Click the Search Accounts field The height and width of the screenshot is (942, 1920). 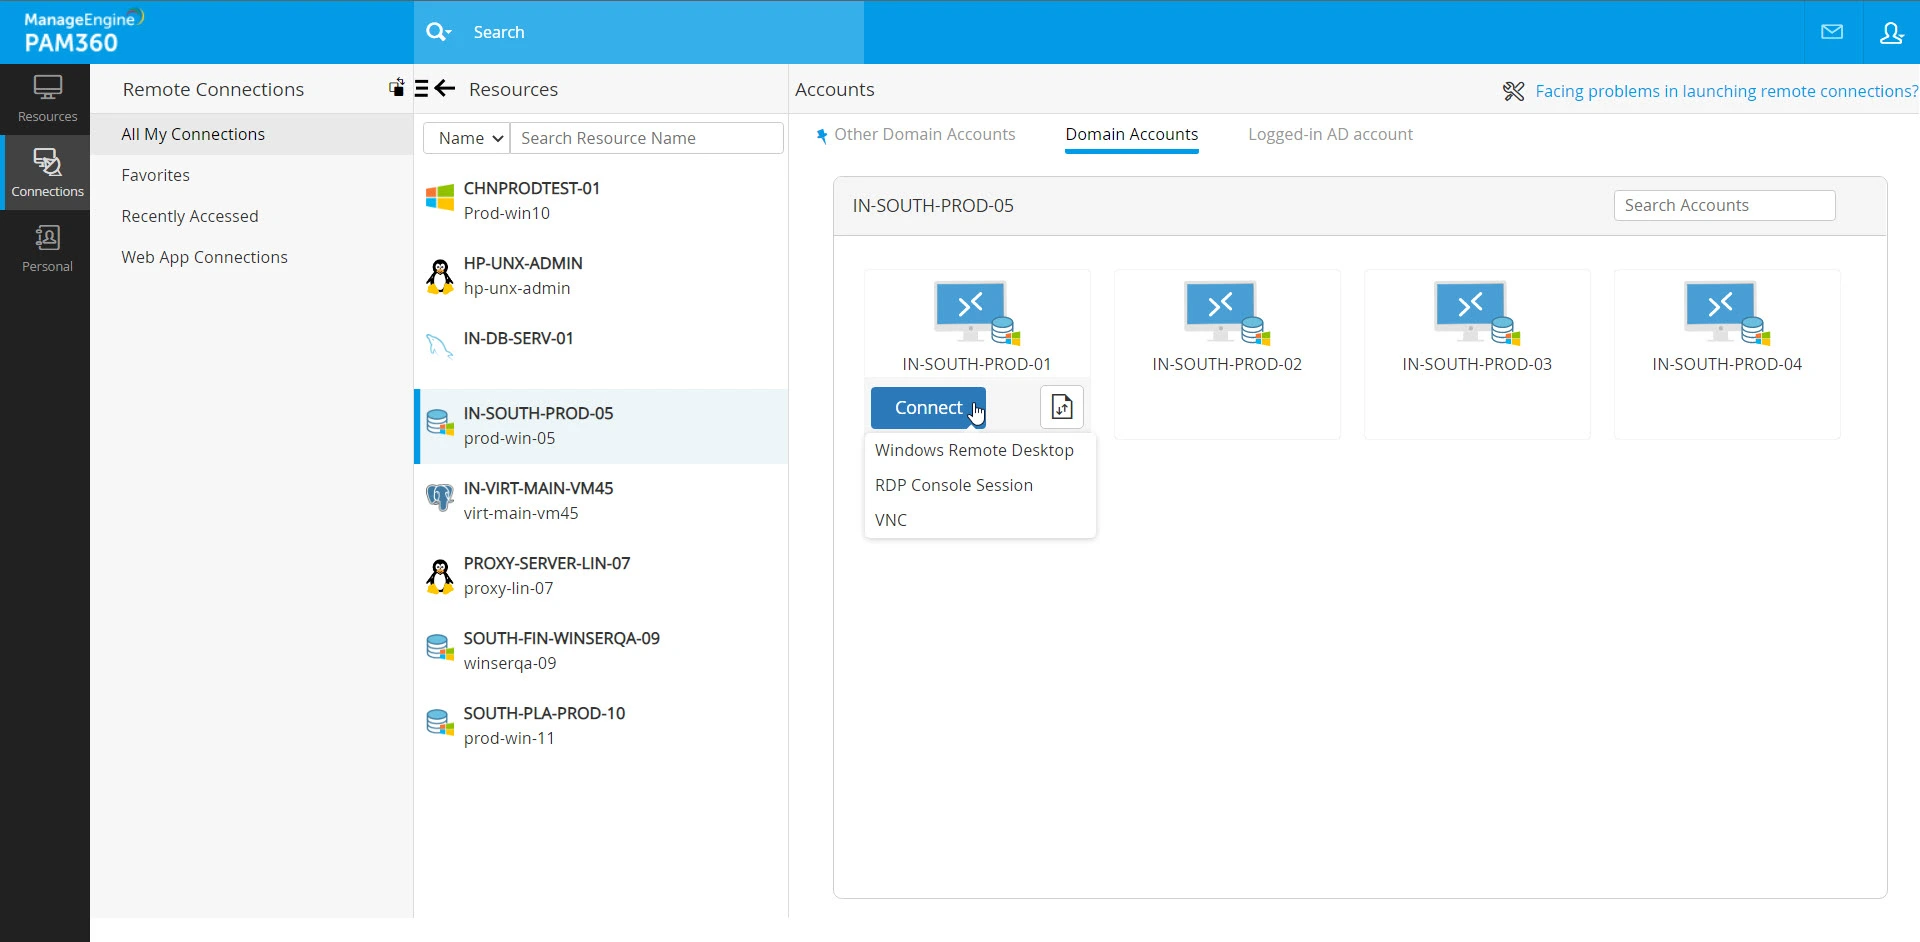click(x=1724, y=205)
